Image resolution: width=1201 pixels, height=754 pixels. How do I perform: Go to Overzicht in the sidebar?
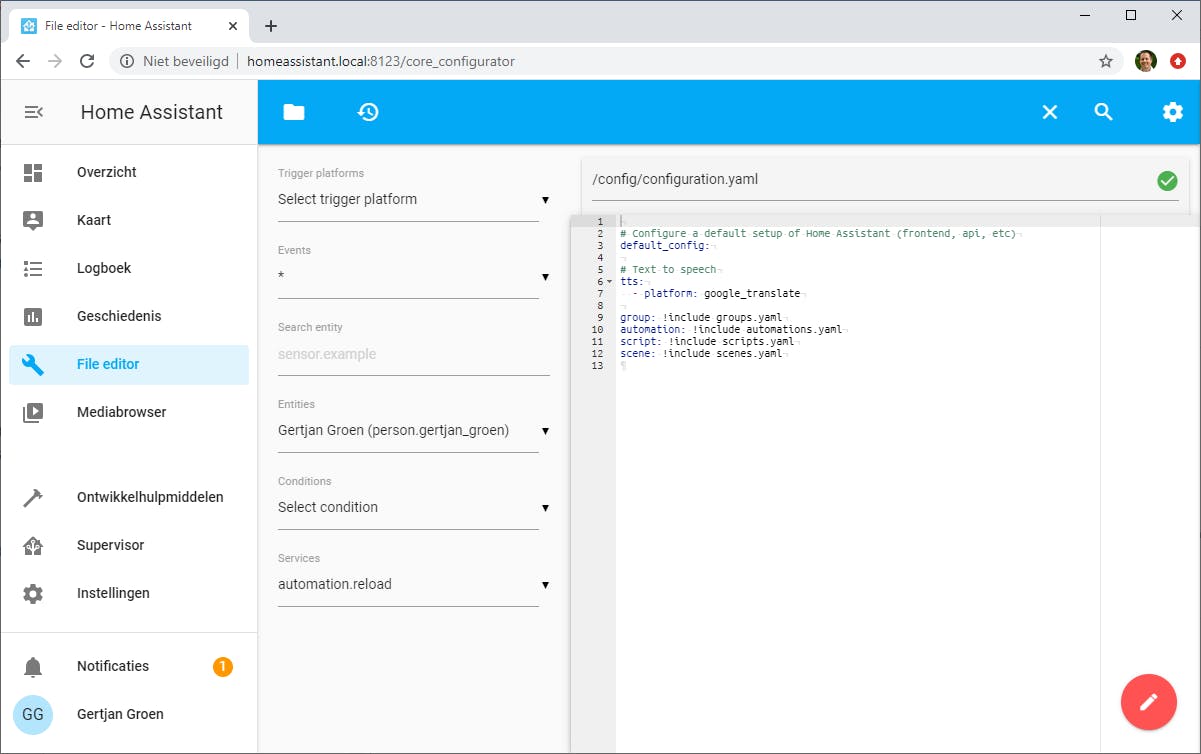[x=107, y=172]
